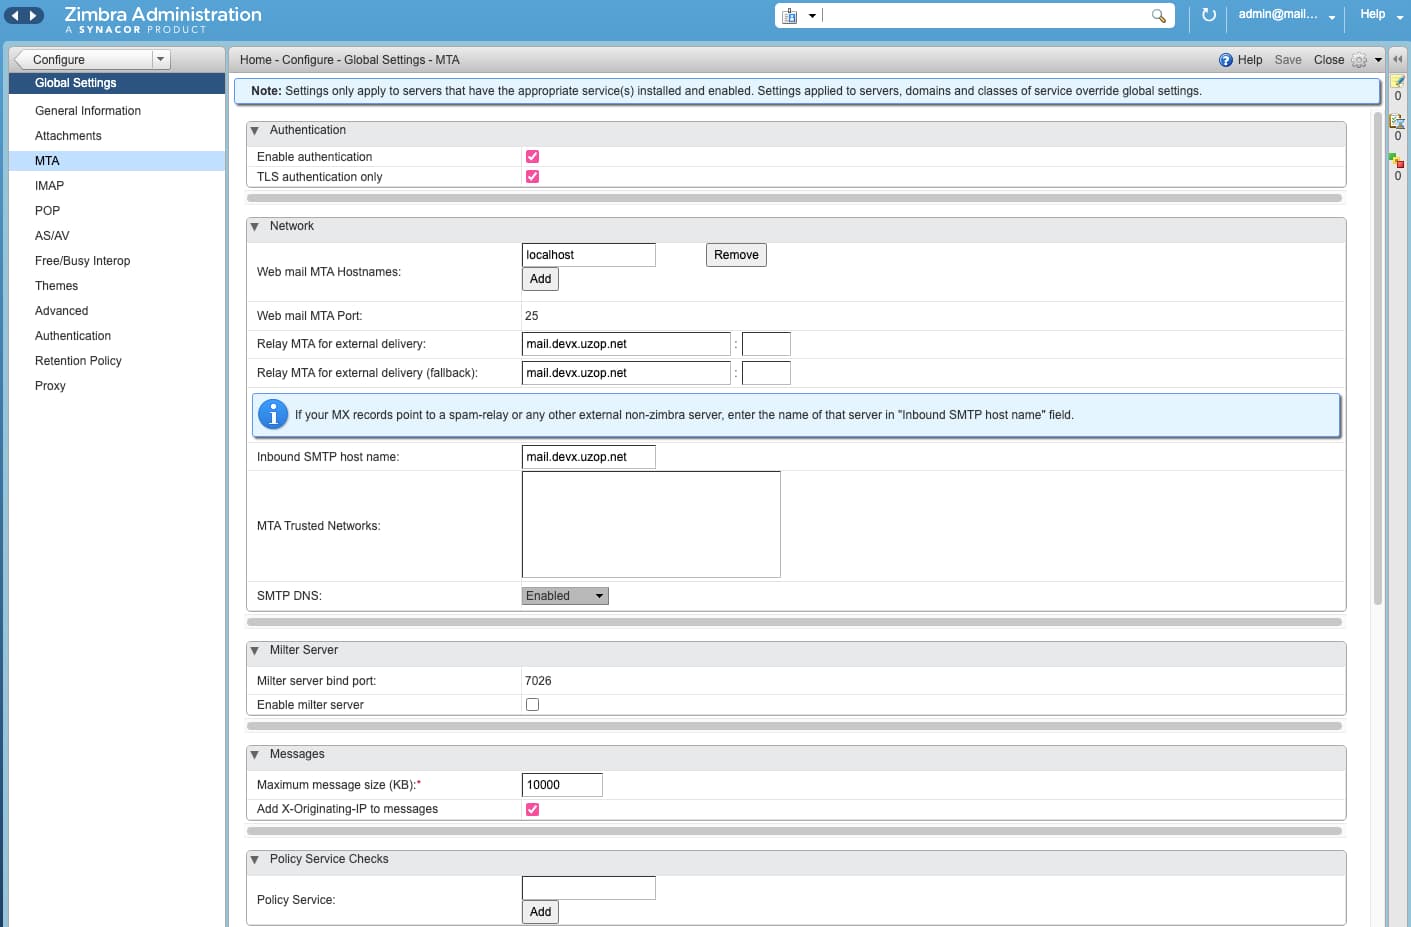Click Relay MTA for external delivery host field
Image resolution: width=1411 pixels, height=927 pixels.
click(626, 344)
